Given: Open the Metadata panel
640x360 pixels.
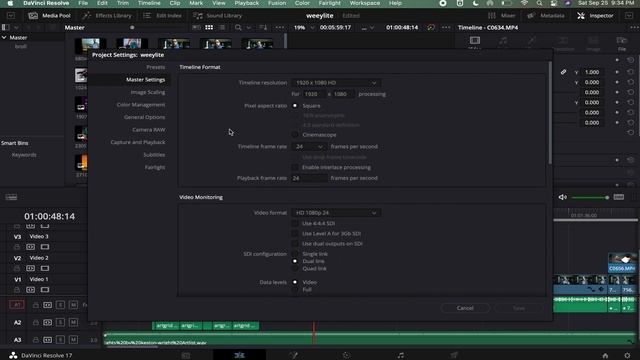Looking at the screenshot, I should tap(546, 16).
